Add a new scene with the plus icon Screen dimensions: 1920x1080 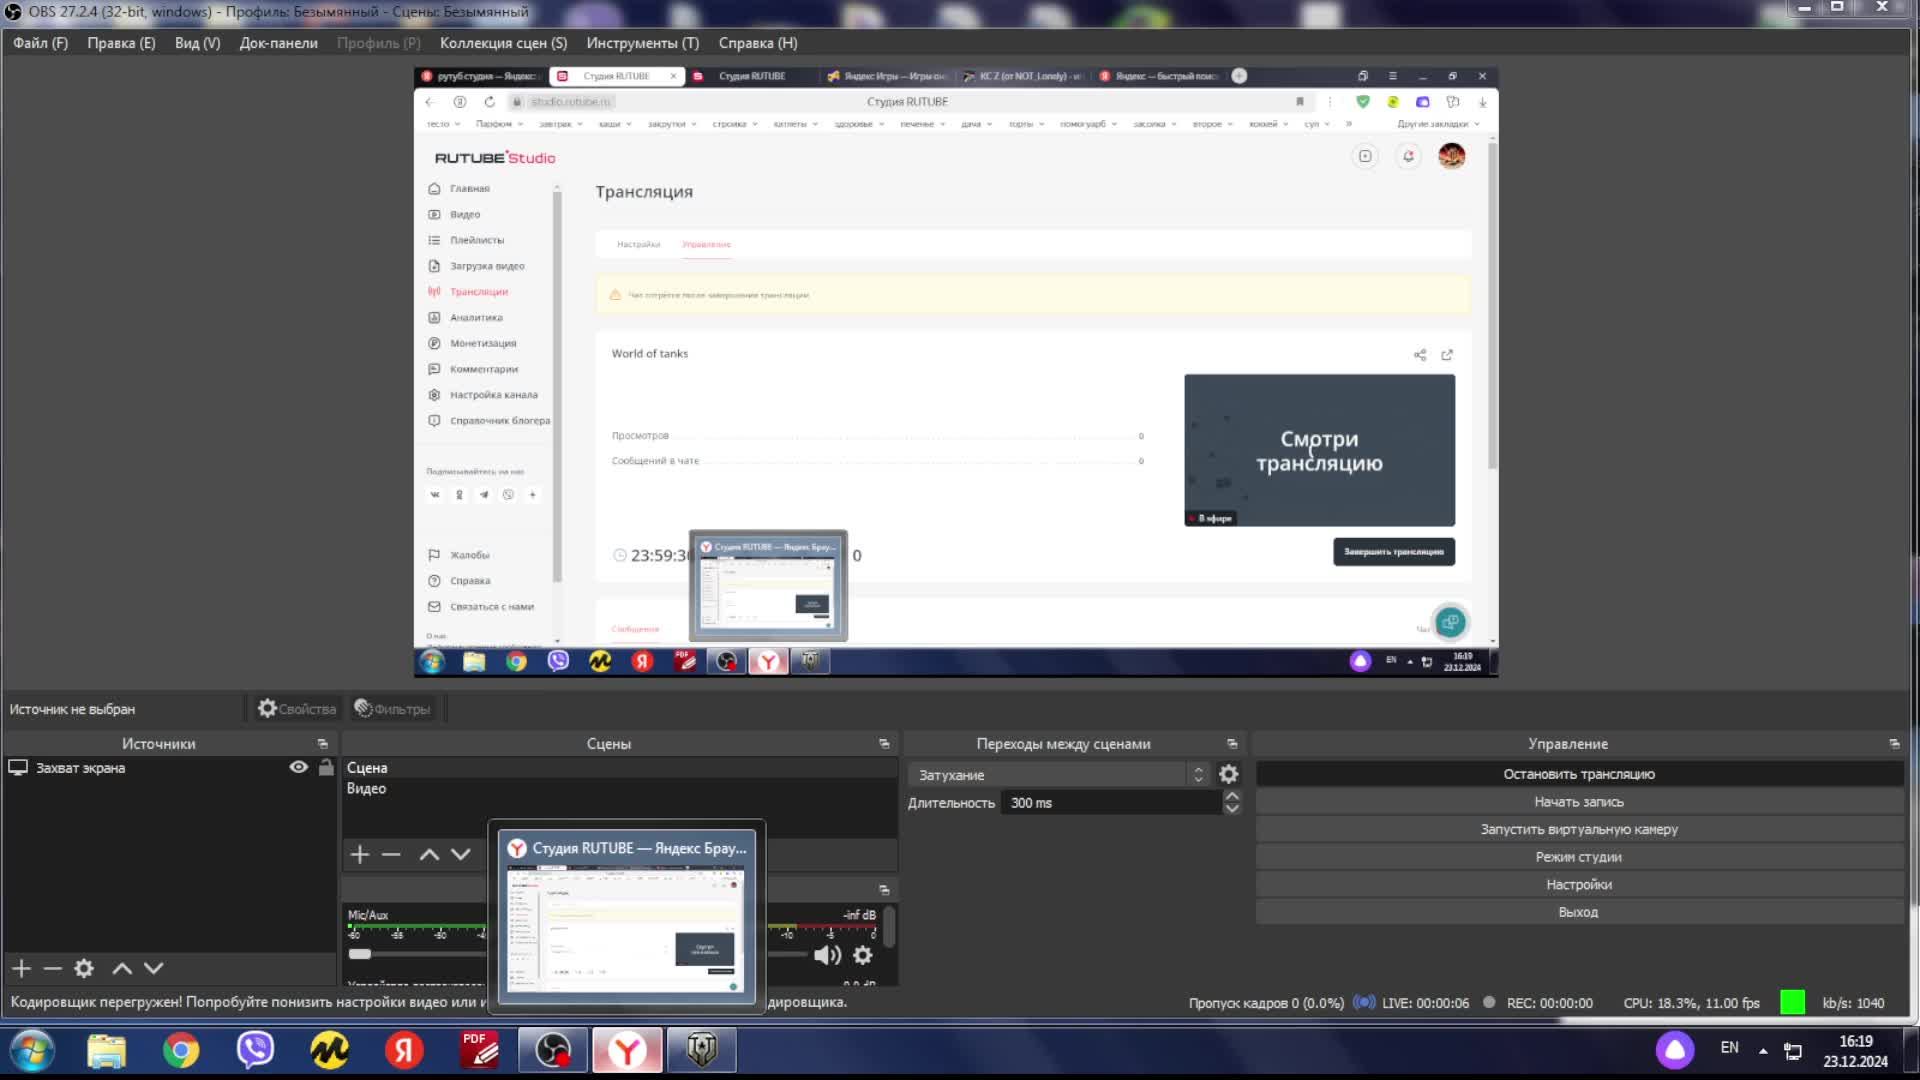[360, 854]
